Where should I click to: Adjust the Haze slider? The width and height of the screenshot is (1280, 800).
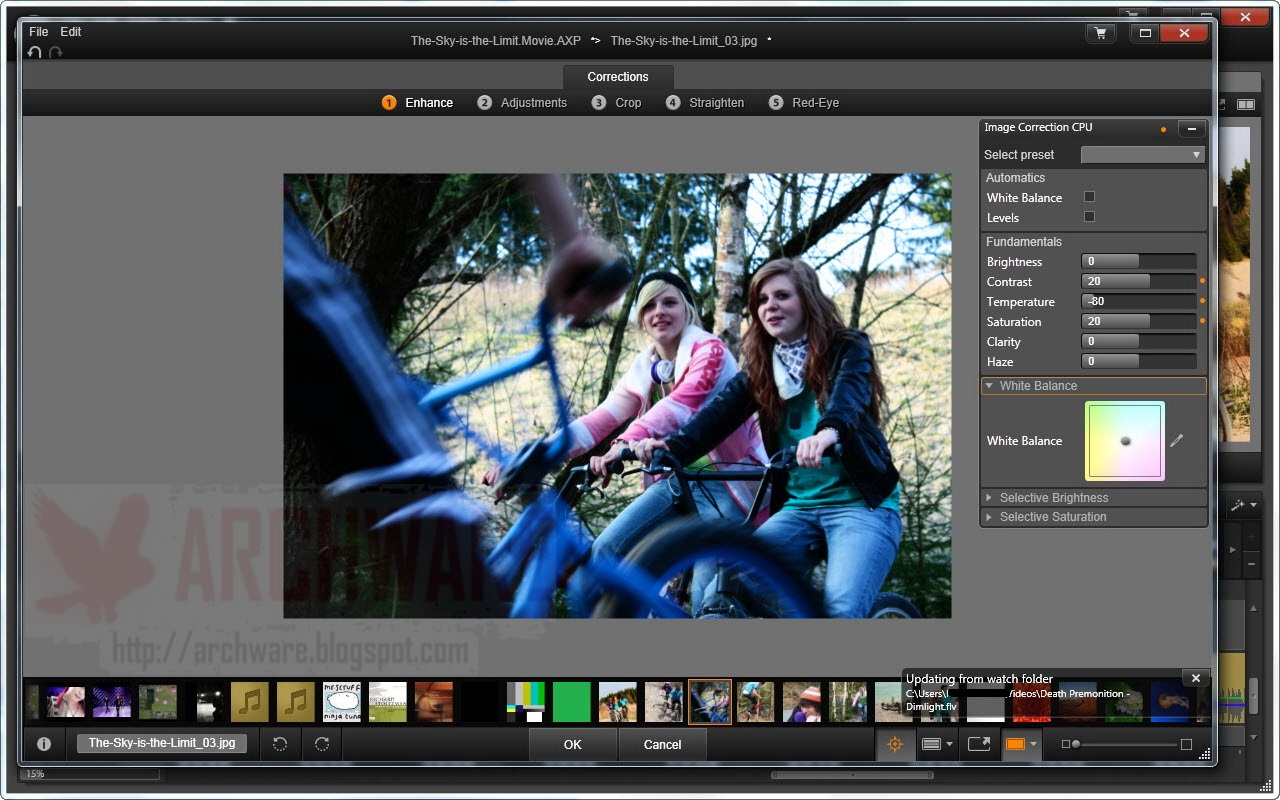tap(1139, 361)
